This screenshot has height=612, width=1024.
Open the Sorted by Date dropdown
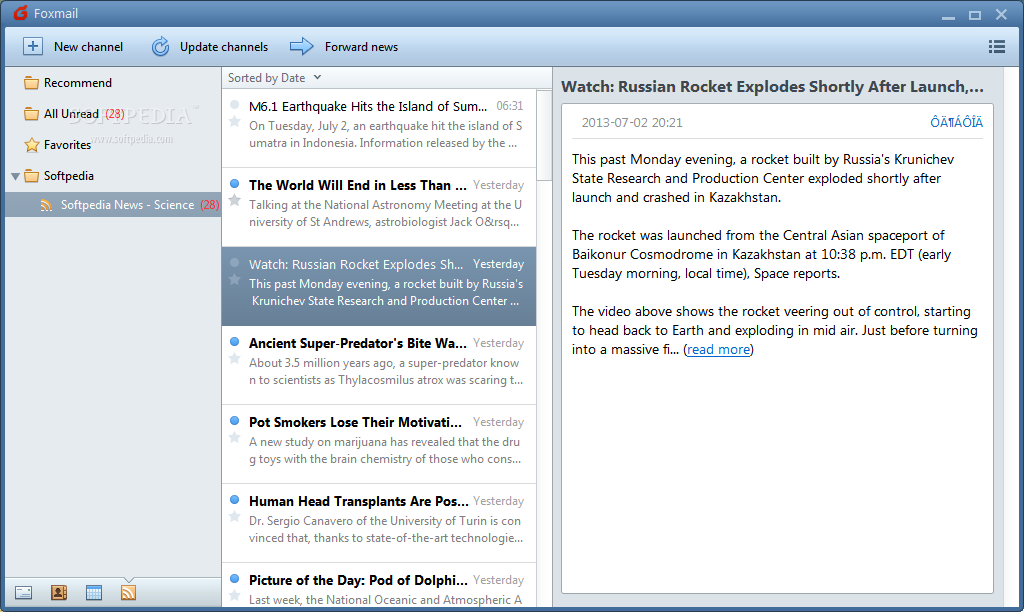pyautogui.click(x=274, y=78)
